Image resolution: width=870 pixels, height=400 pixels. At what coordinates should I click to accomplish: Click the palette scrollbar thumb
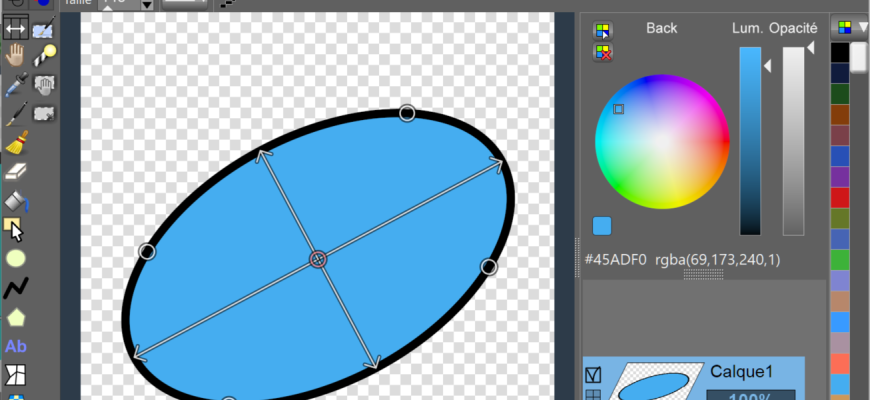(x=859, y=57)
